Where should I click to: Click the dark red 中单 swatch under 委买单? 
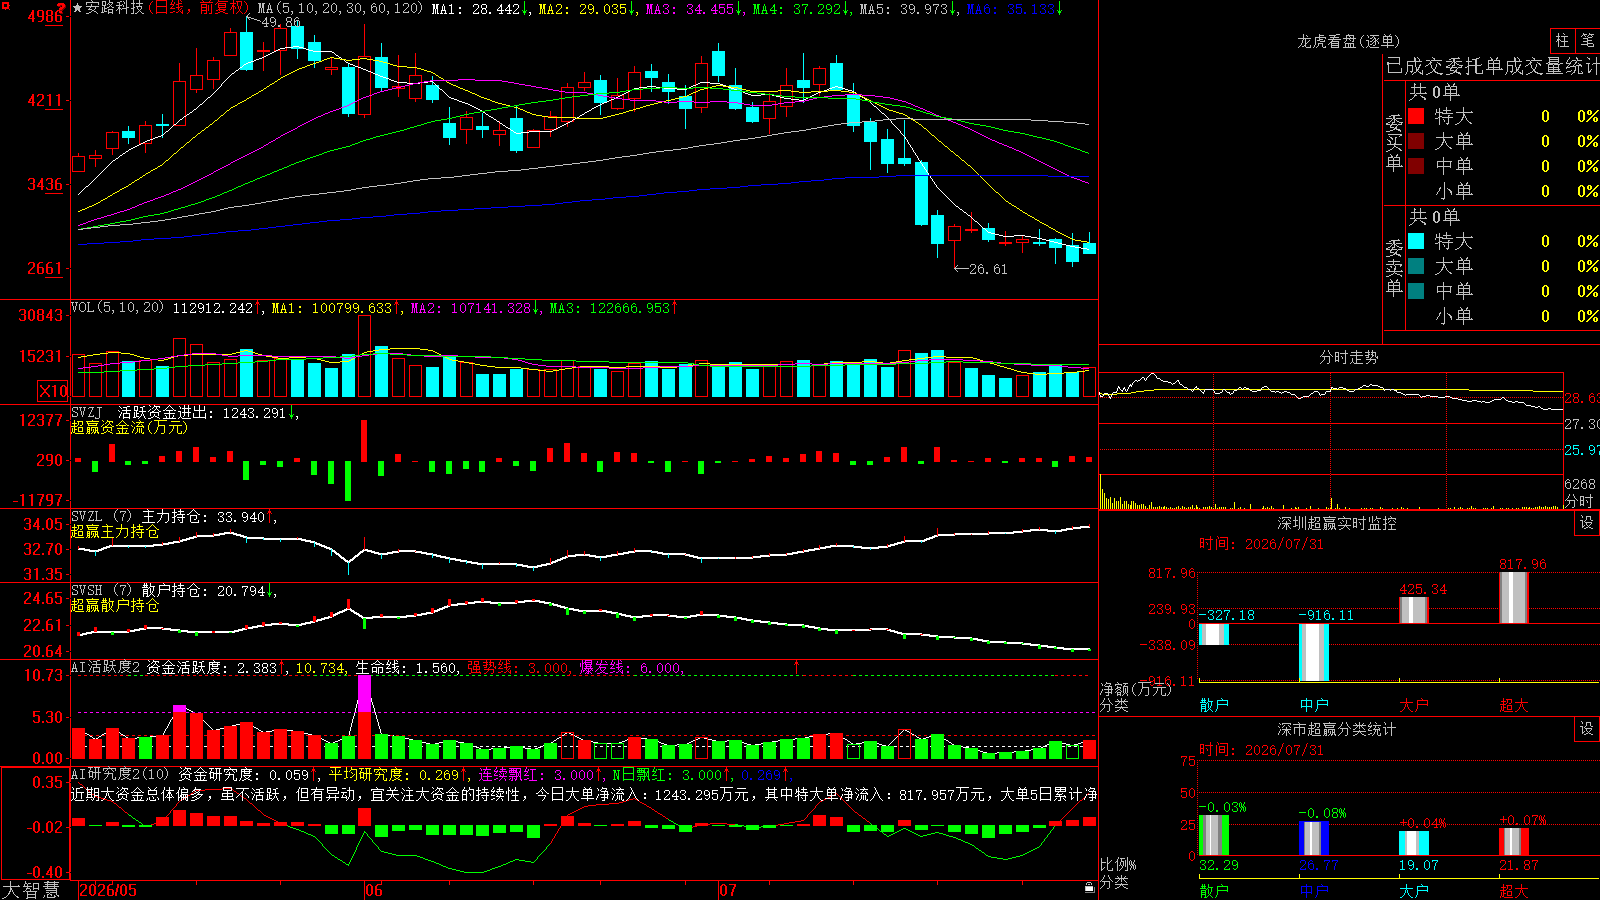(1416, 166)
